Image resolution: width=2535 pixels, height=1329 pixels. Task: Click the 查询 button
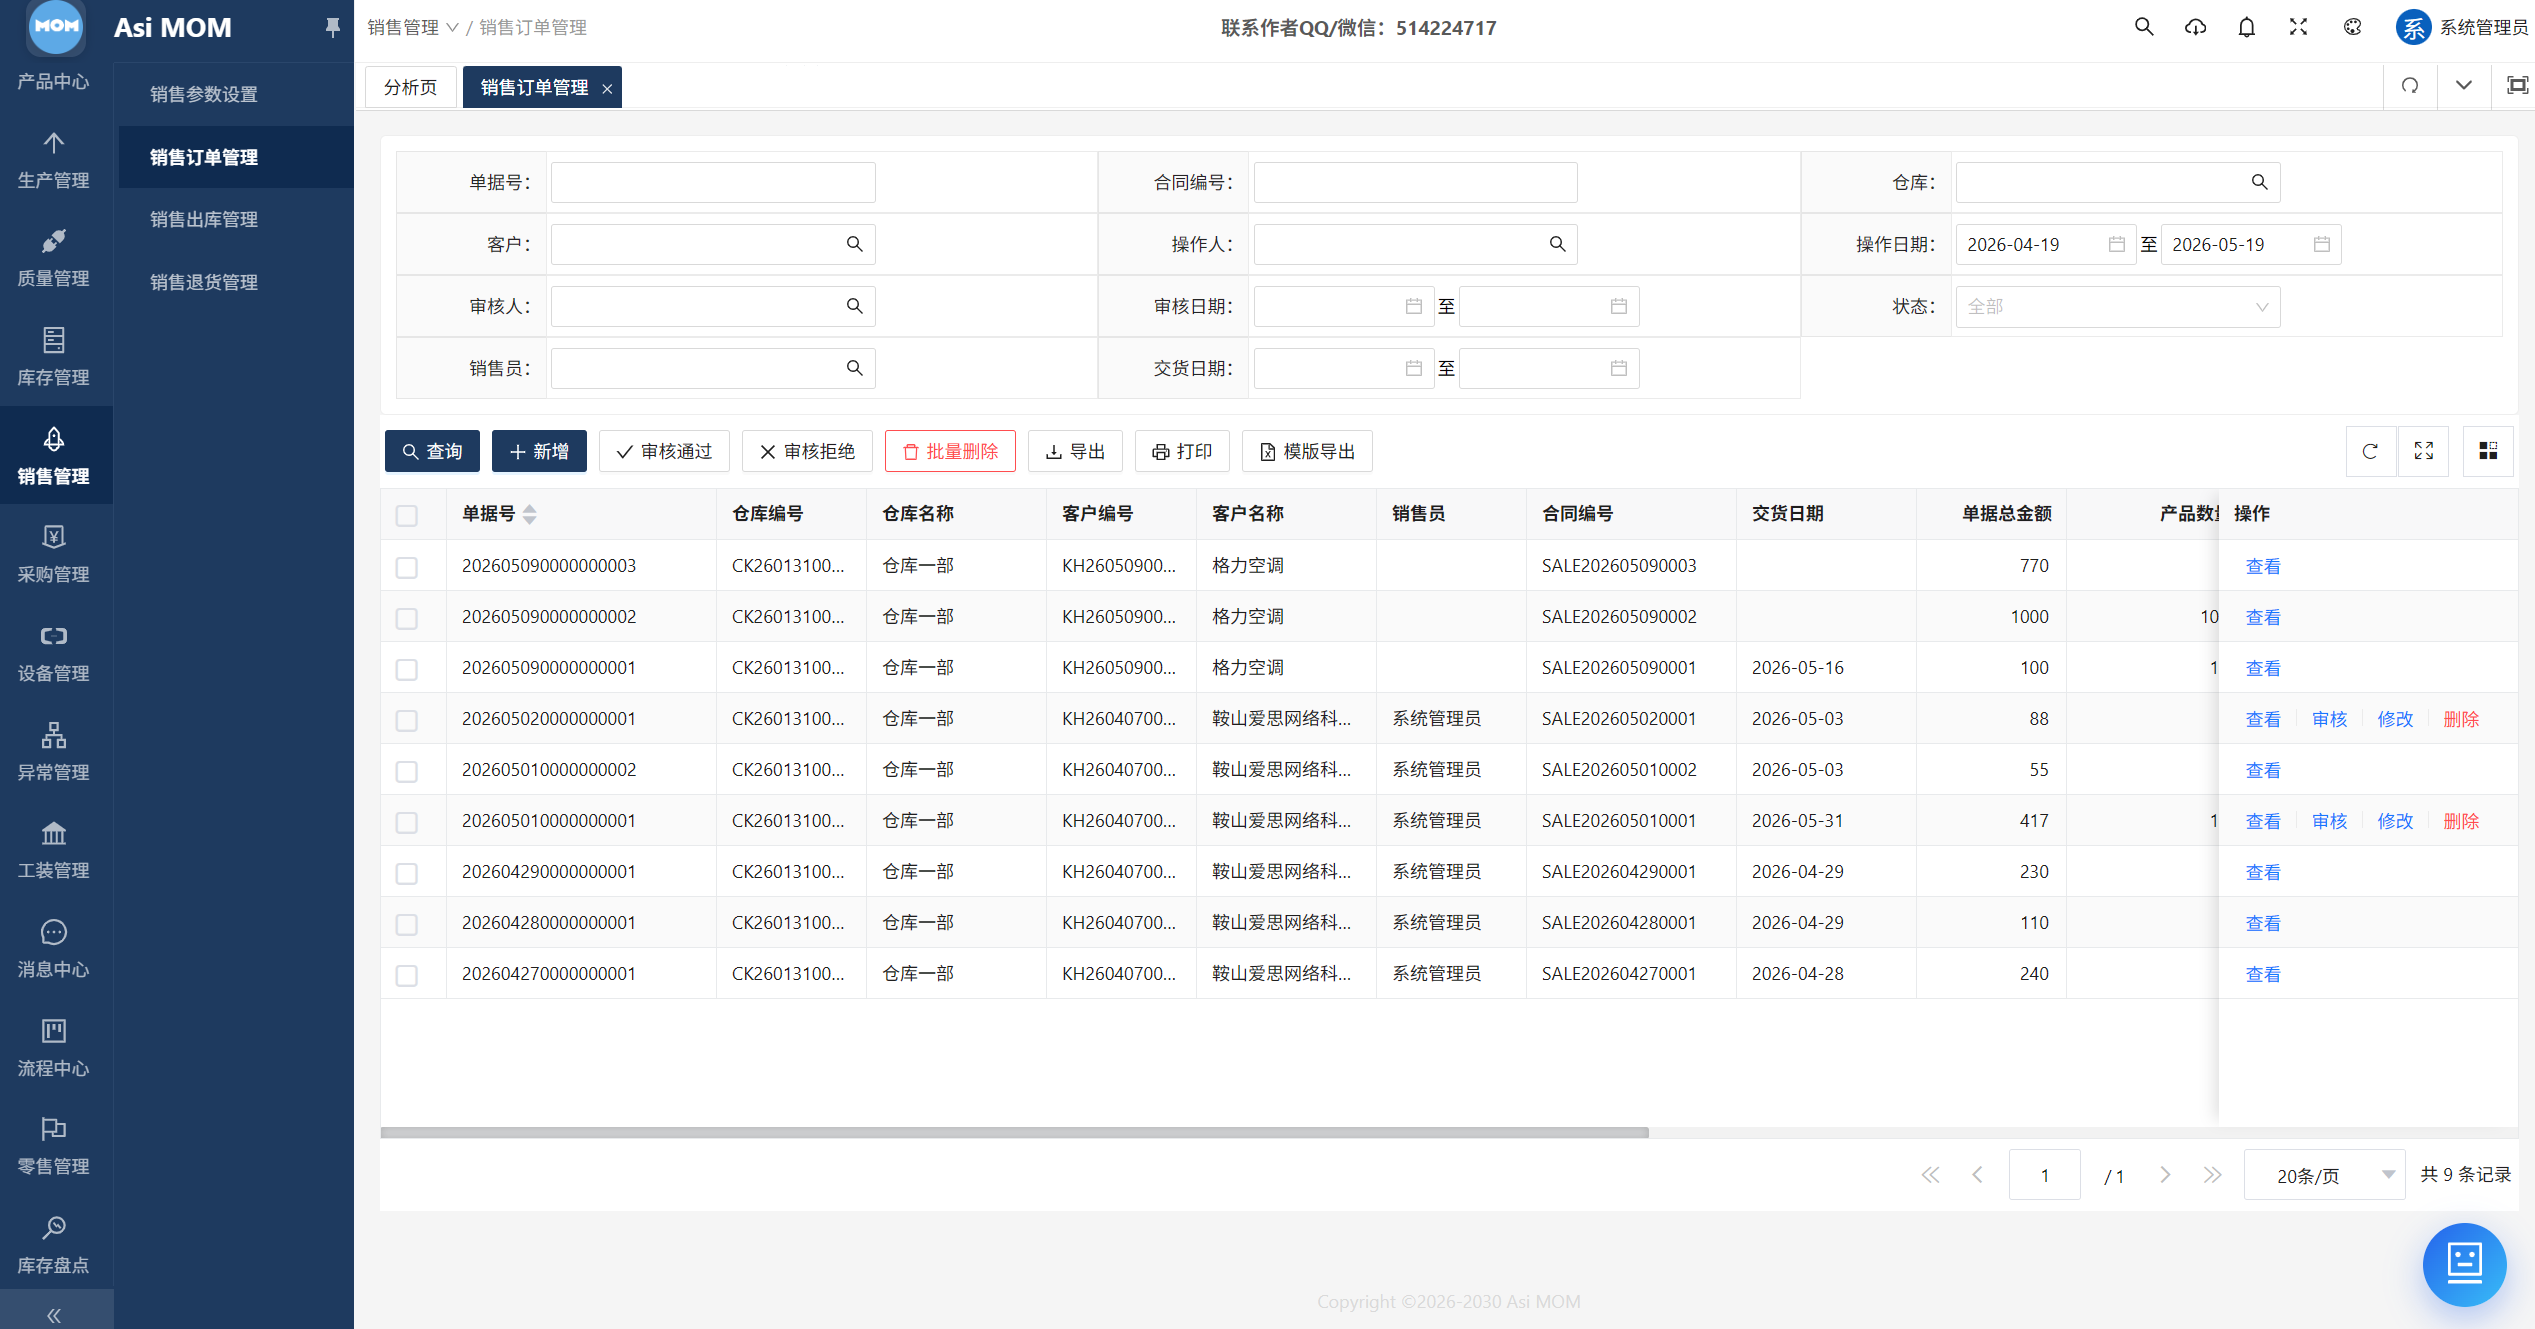point(432,452)
